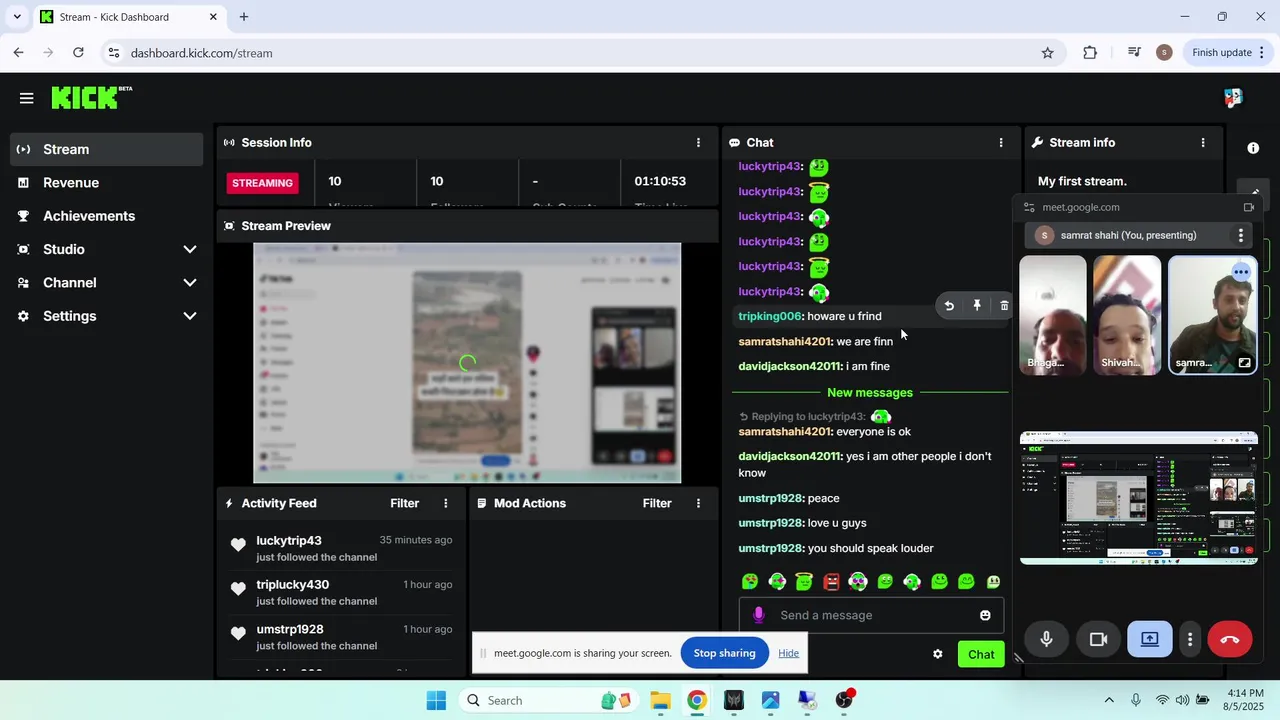Click the camera icon in Meet popup header
Image resolution: width=1280 pixels, height=720 pixels.
tap(1249, 207)
